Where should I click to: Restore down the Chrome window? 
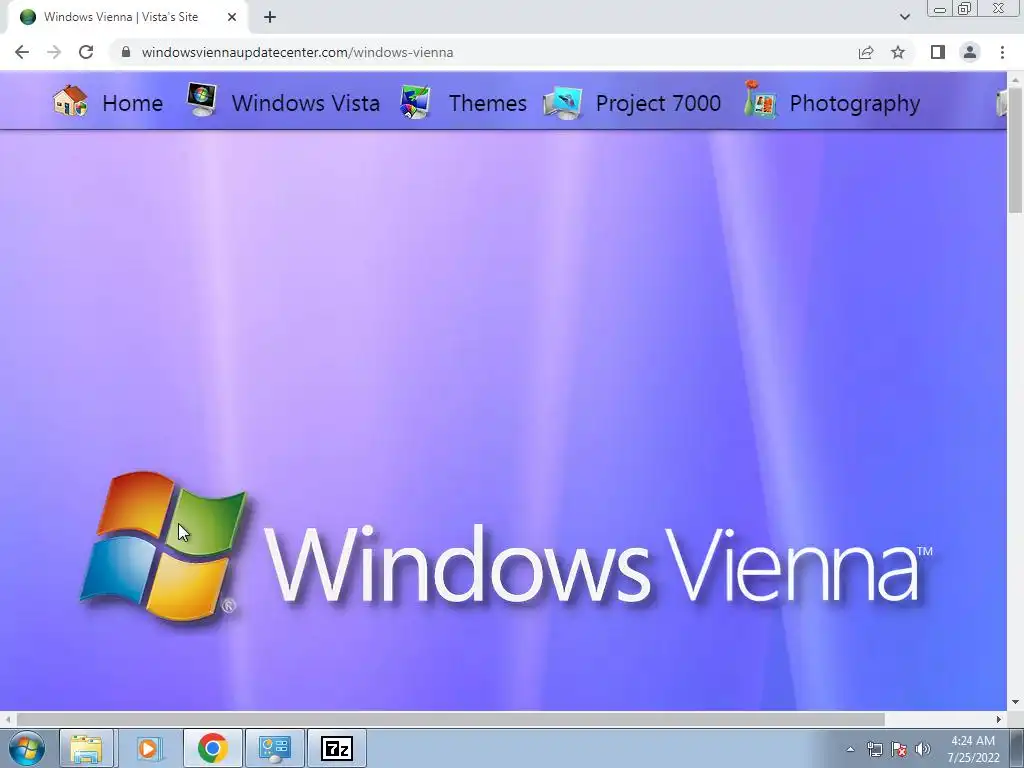(964, 9)
